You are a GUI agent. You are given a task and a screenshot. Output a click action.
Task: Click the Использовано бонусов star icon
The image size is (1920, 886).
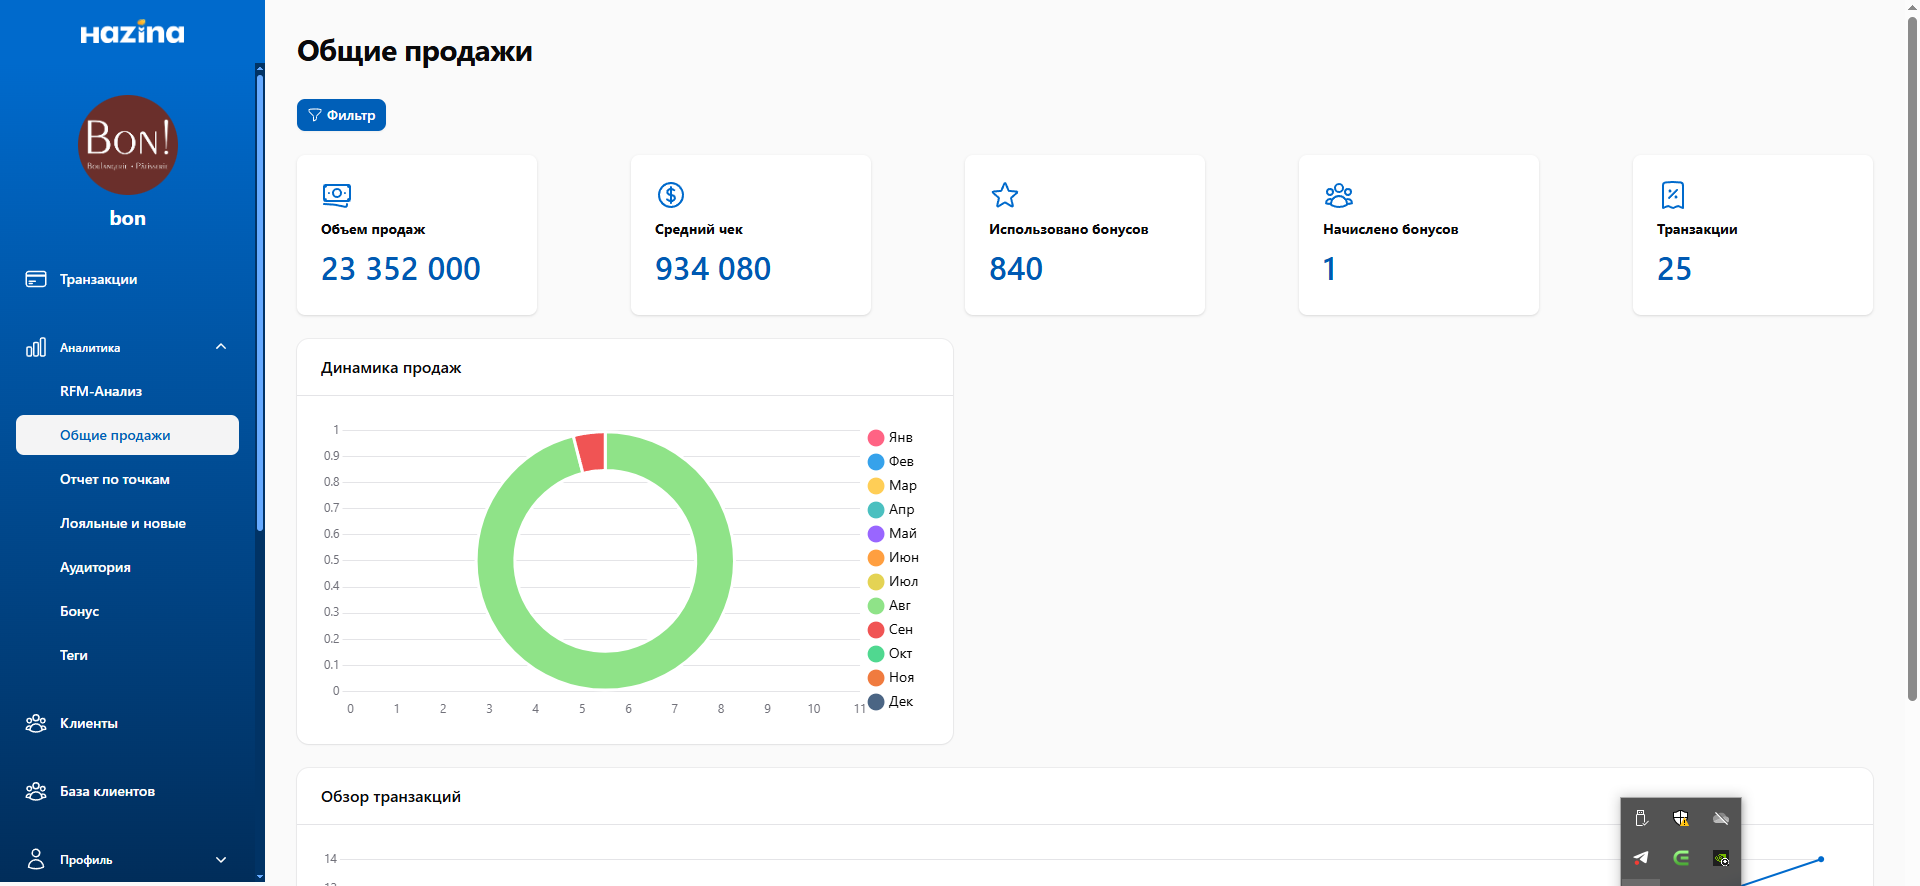tap(1005, 194)
